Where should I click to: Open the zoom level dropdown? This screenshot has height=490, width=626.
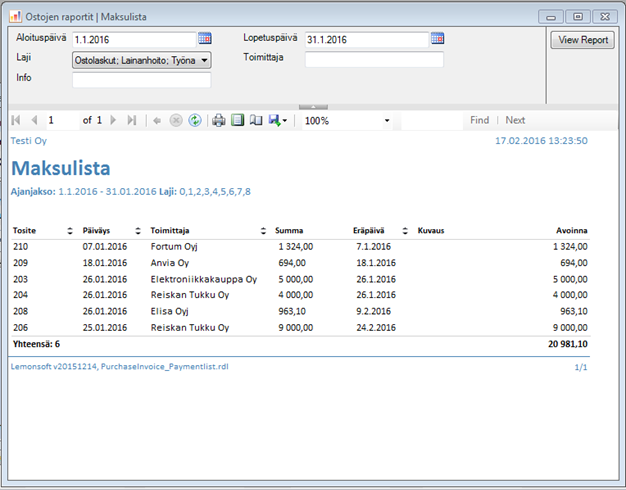386,121
